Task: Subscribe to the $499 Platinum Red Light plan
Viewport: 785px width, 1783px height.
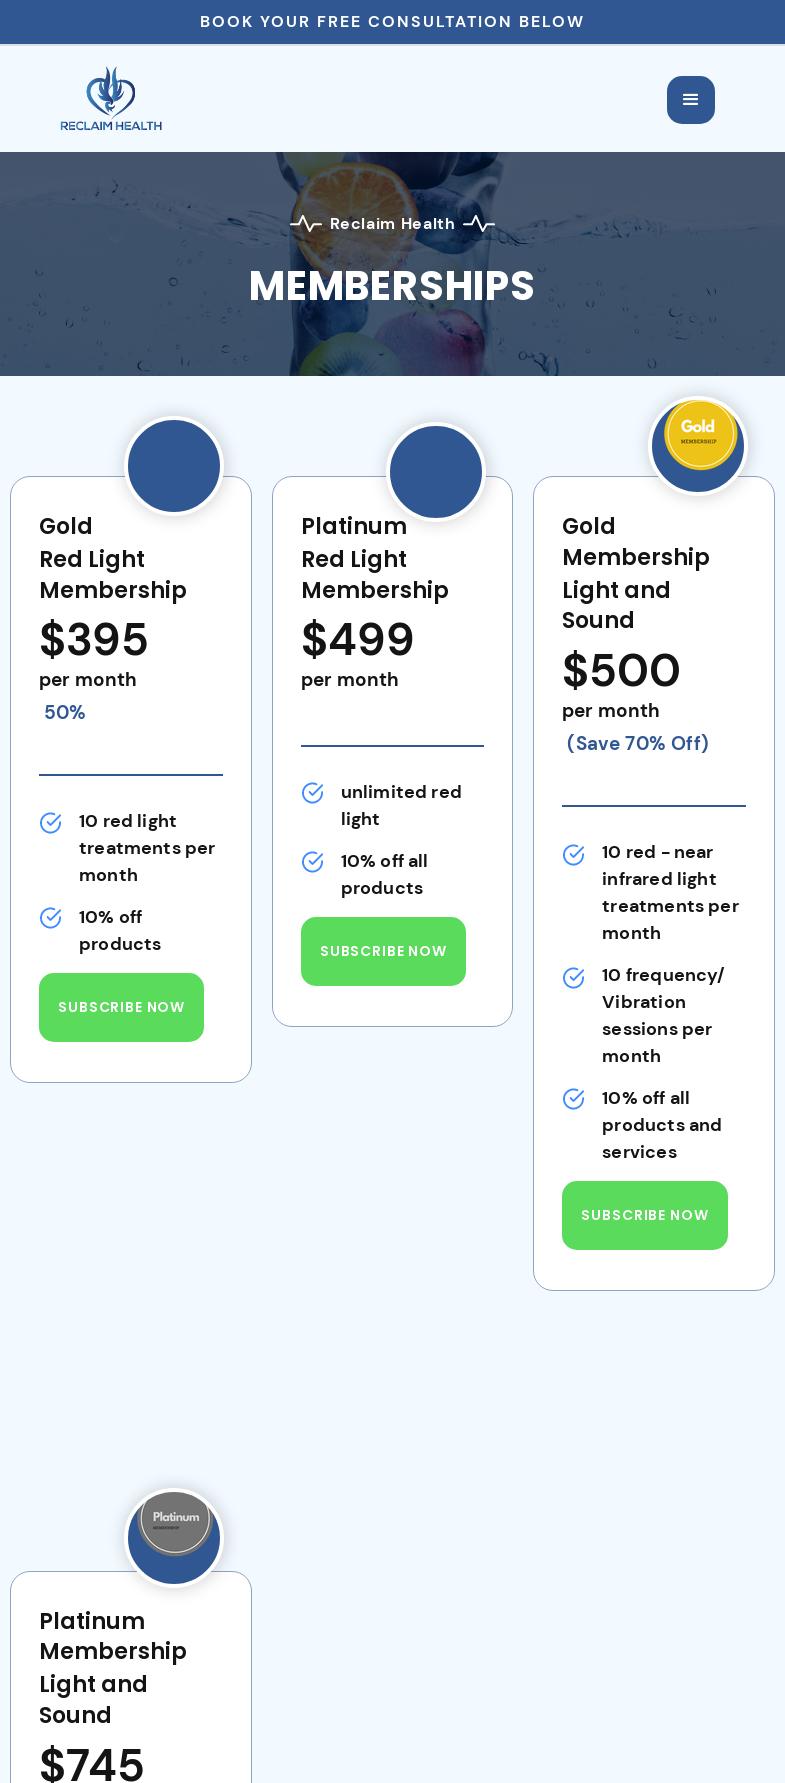Action: click(383, 951)
